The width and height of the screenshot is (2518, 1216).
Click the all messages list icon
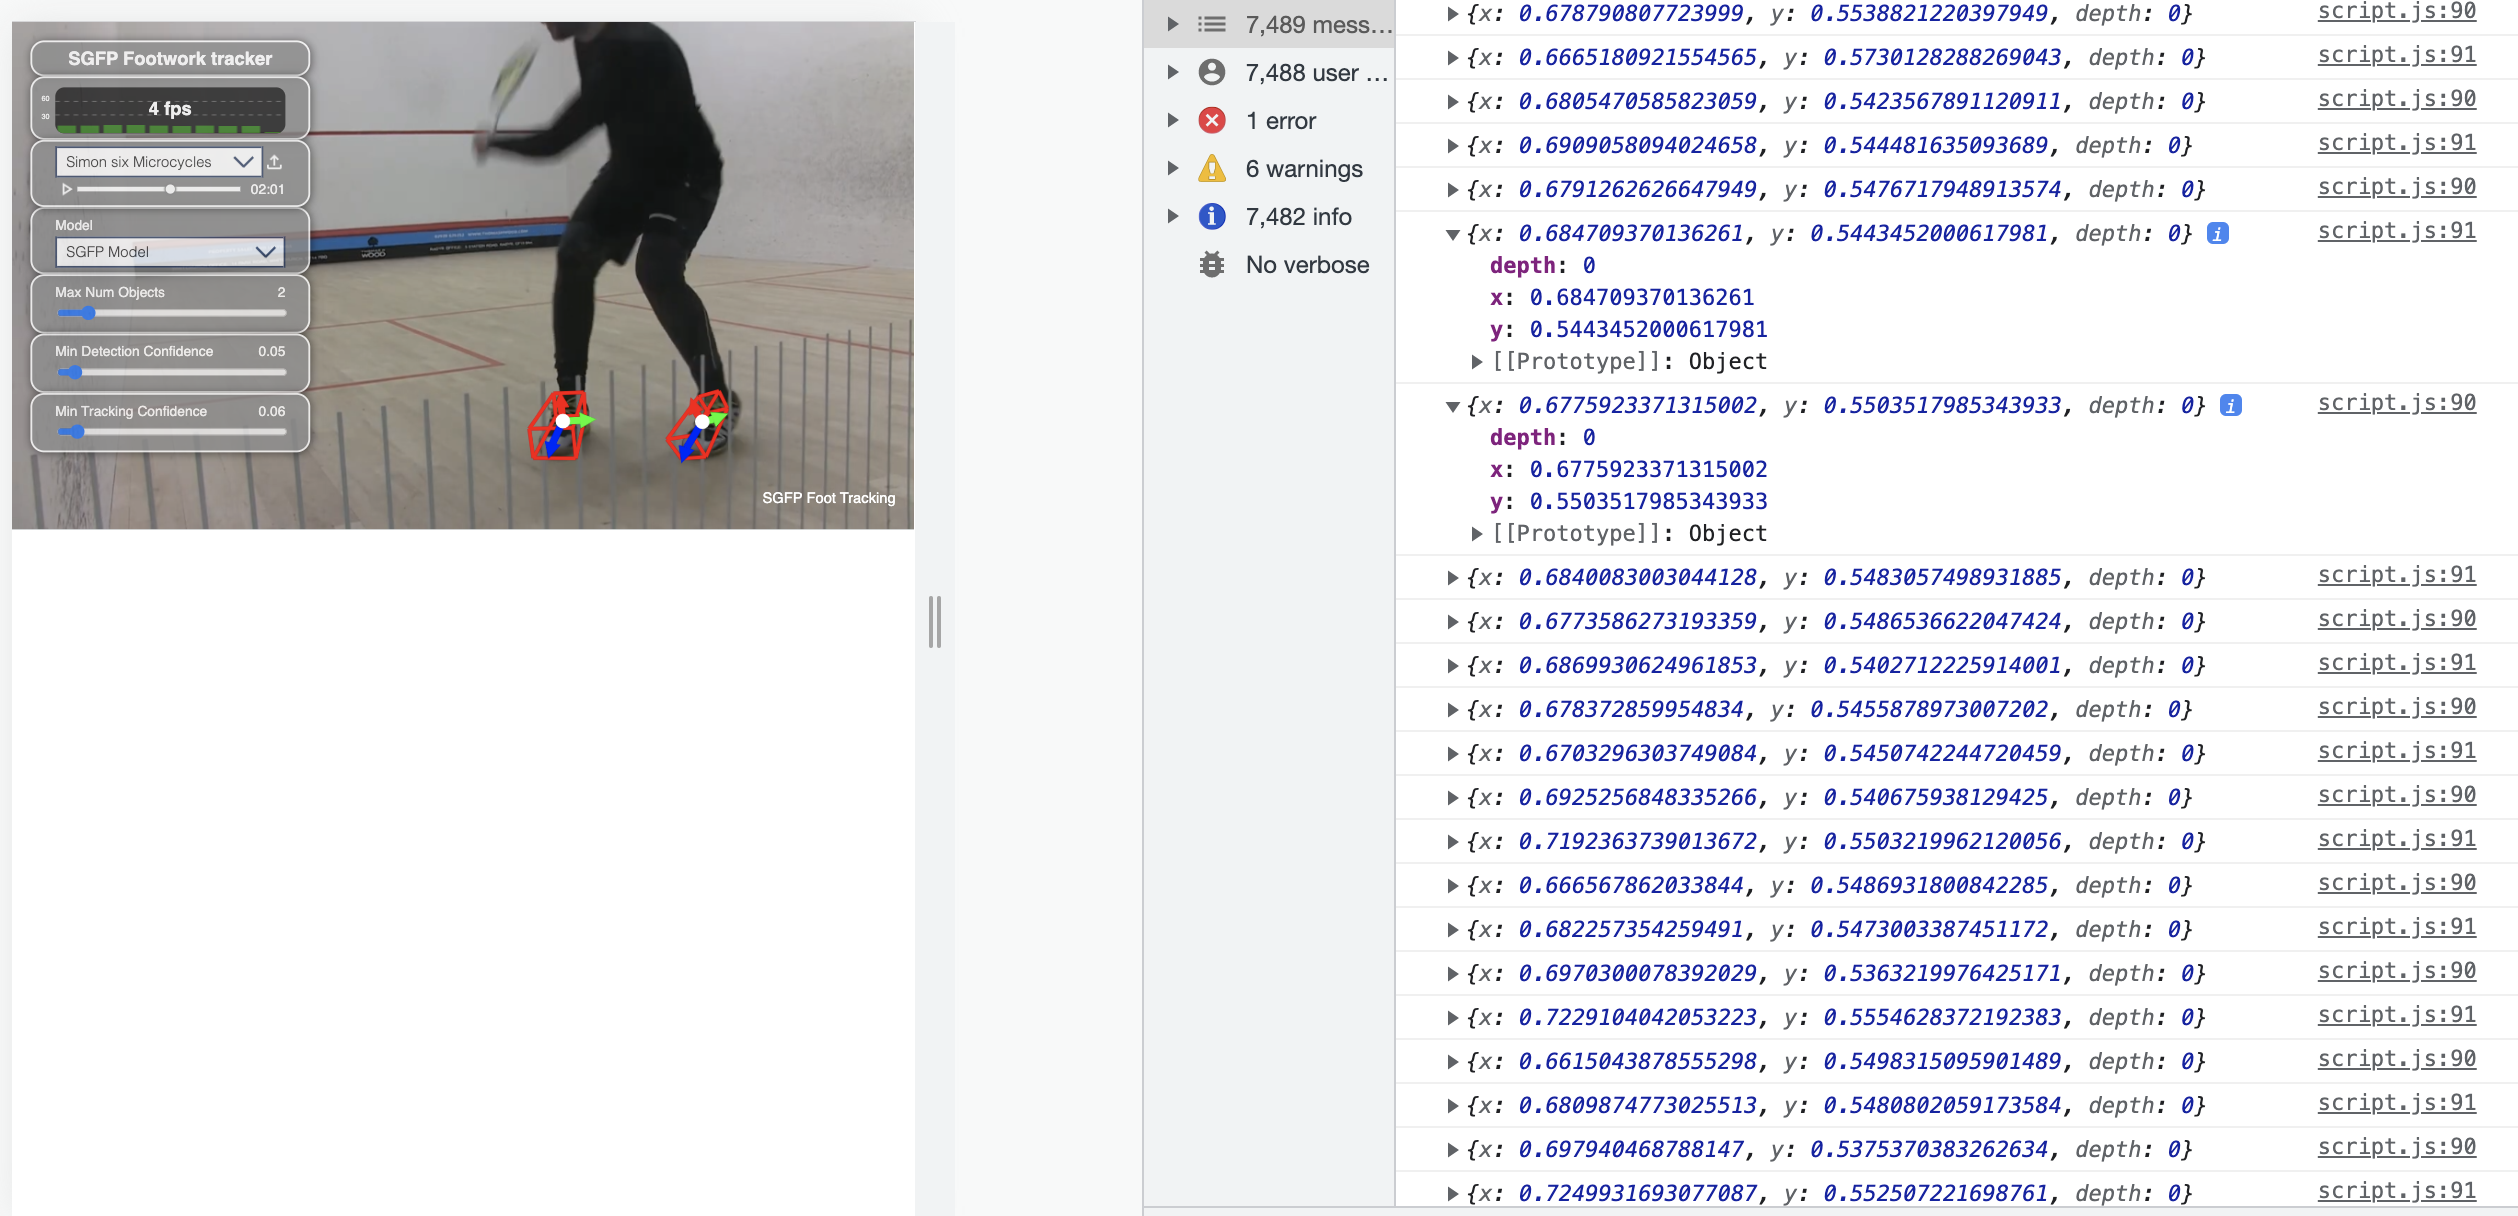click(1212, 25)
